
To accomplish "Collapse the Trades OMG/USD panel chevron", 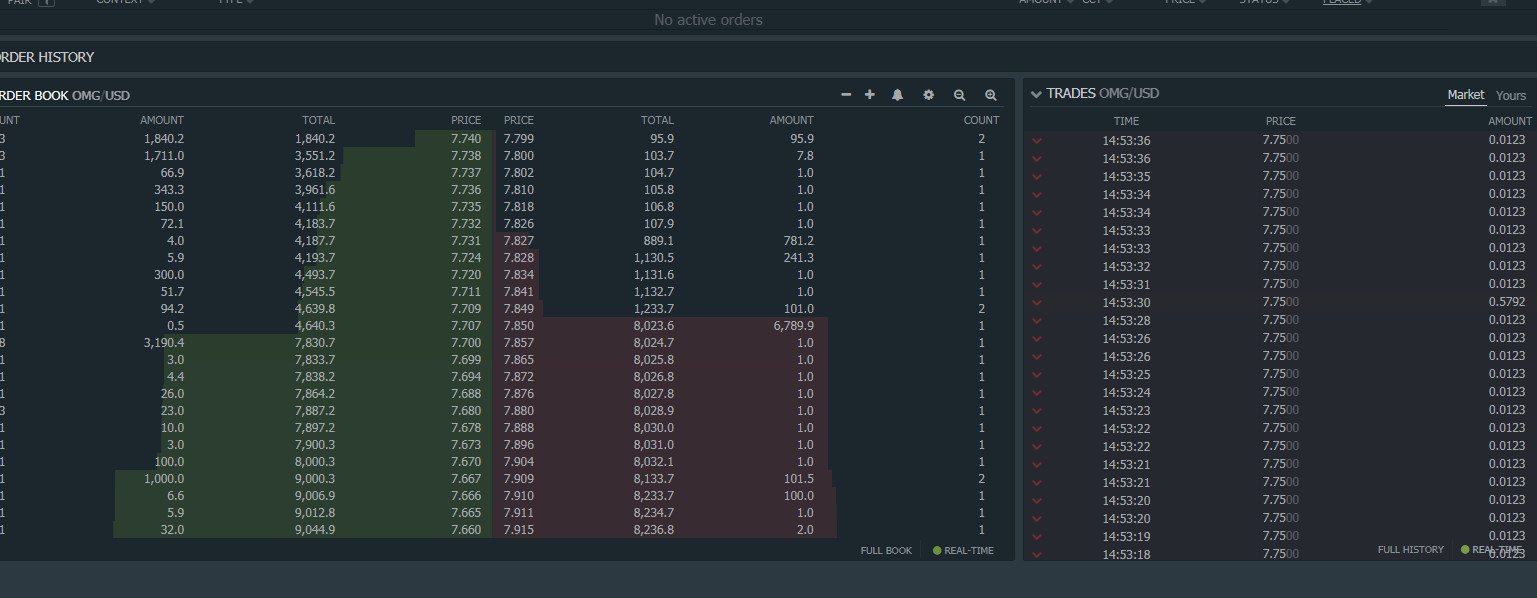I will click(1036, 94).
